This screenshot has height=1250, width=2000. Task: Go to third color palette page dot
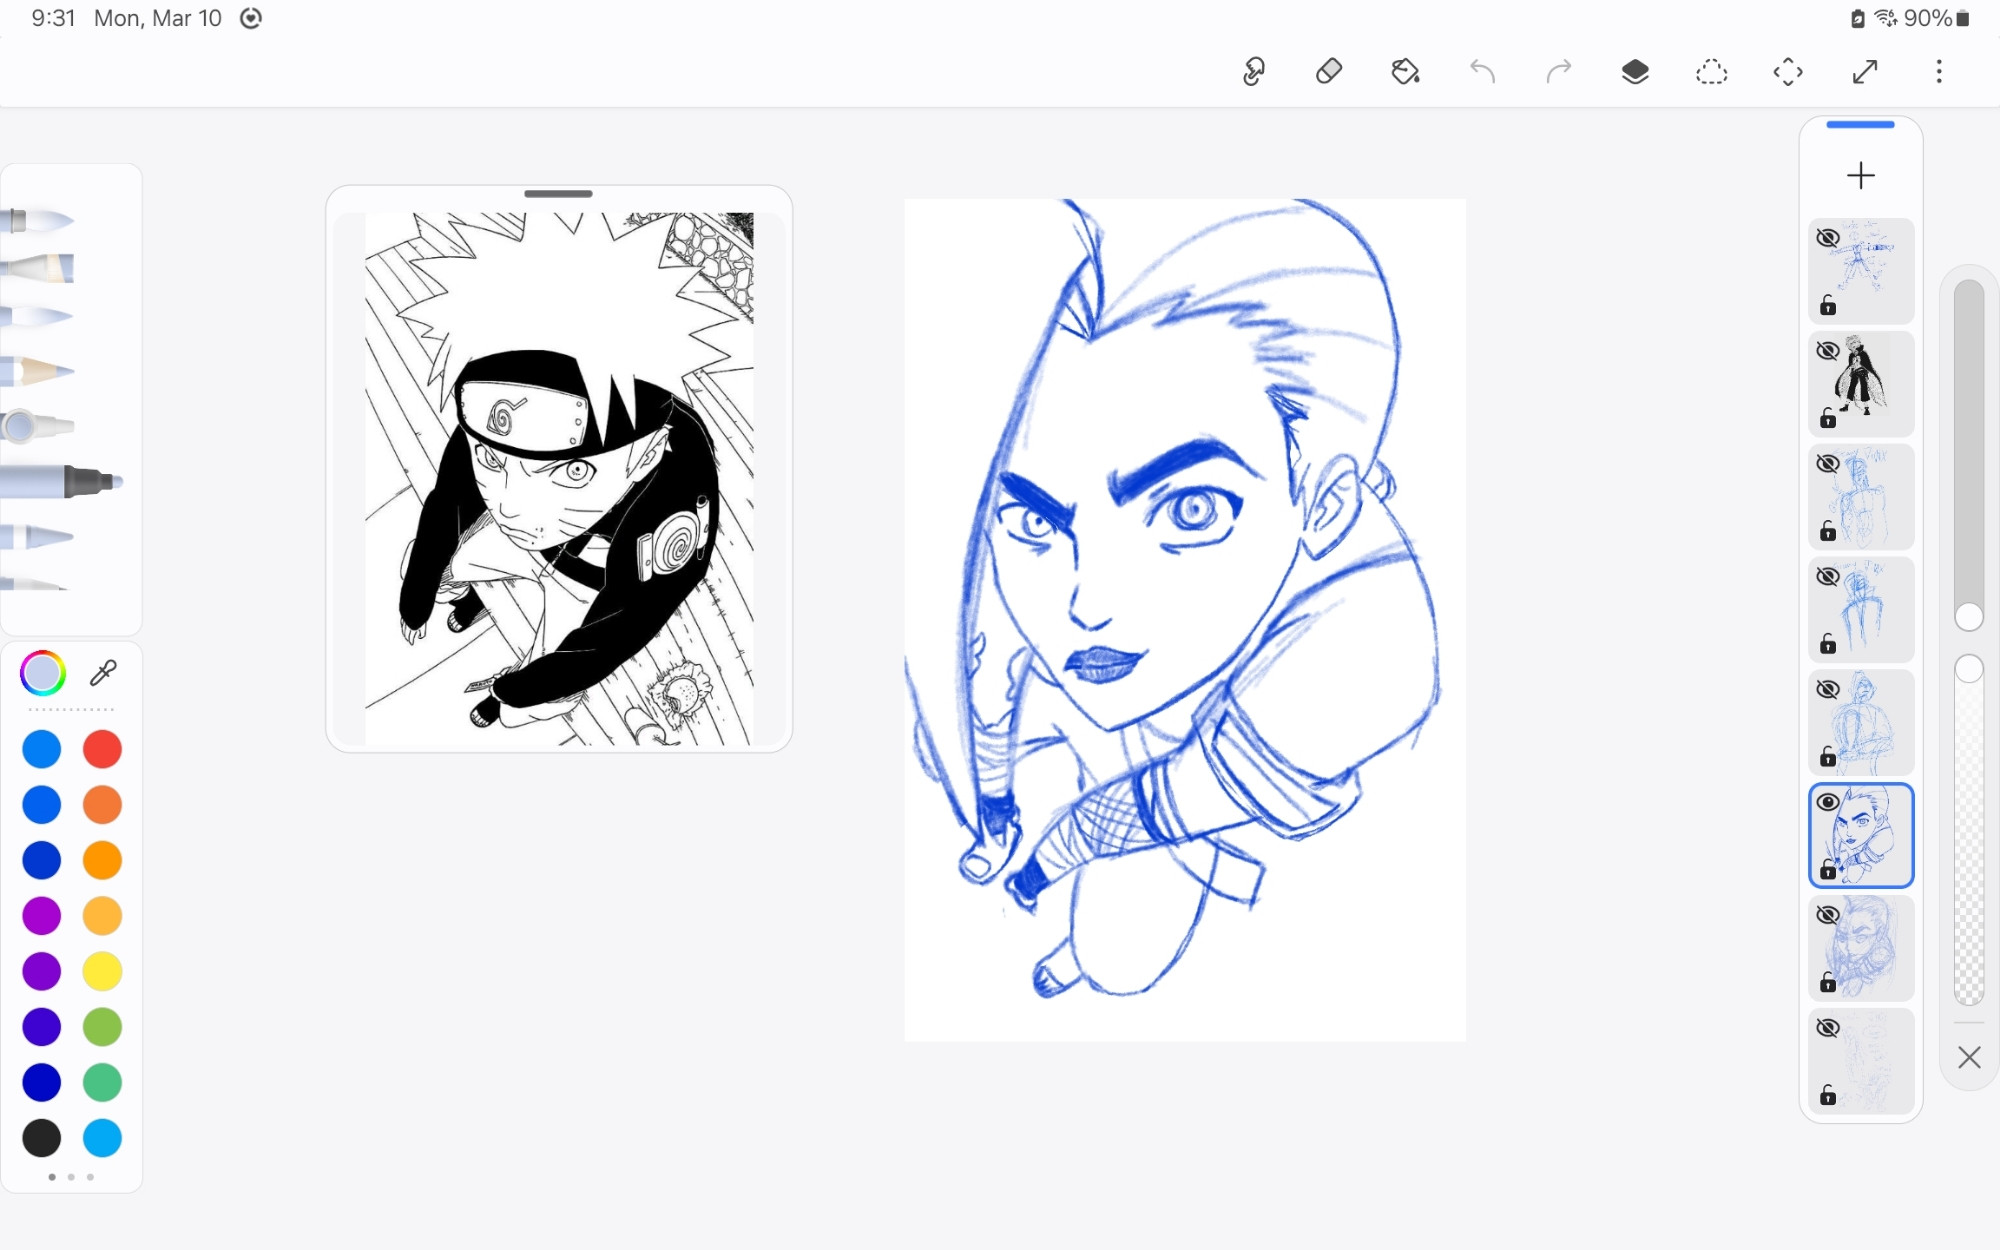pyautogui.click(x=90, y=1177)
